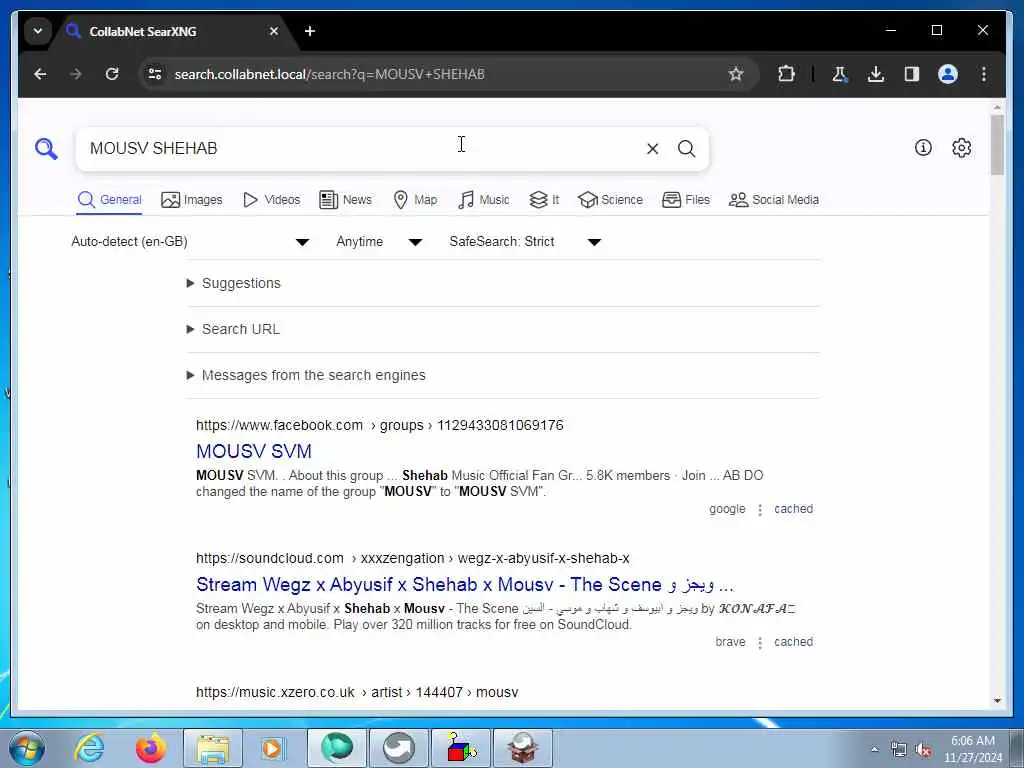Screen dimensions: 1024x768
Task: Click the music.xzero.co.uk result URL
Action: tap(357, 692)
